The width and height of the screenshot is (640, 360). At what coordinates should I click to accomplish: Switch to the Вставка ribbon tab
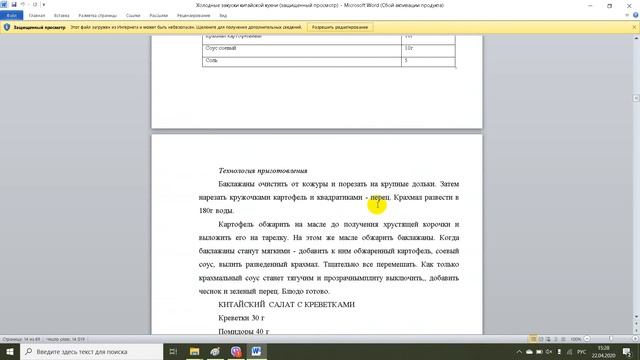tap(62, 16)
